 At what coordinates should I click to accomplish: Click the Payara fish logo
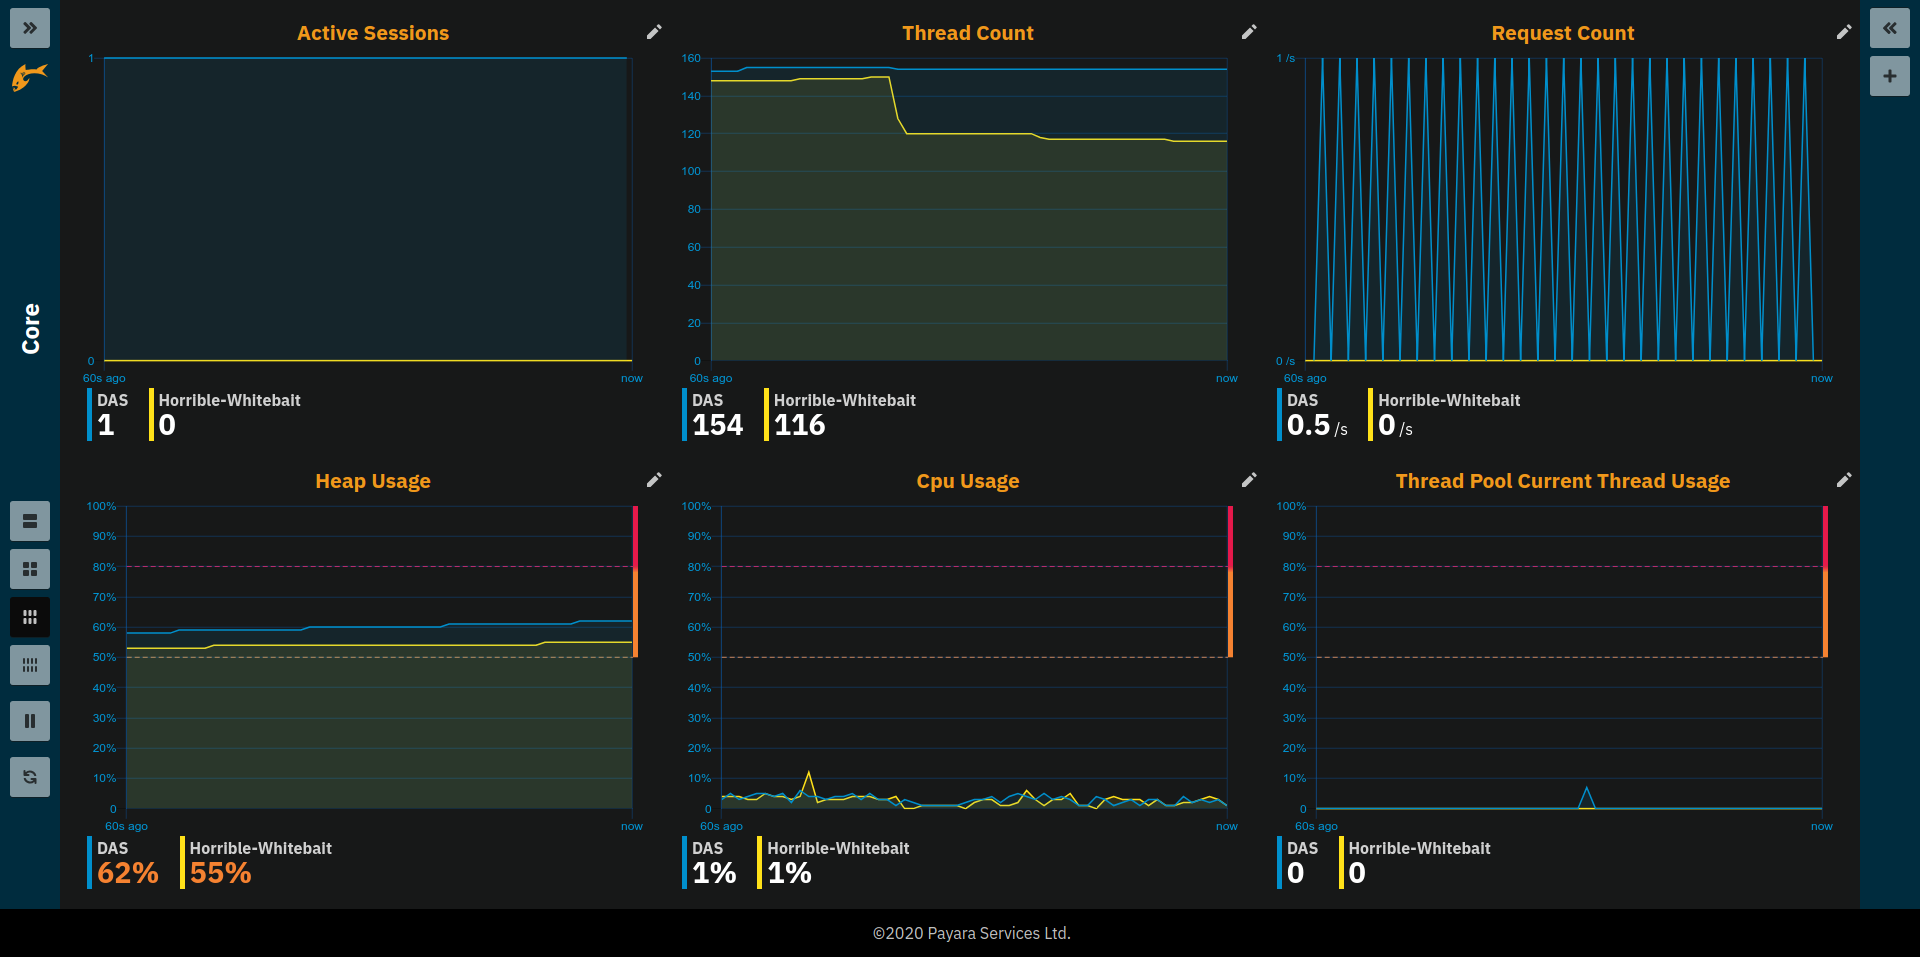(30, 77)
